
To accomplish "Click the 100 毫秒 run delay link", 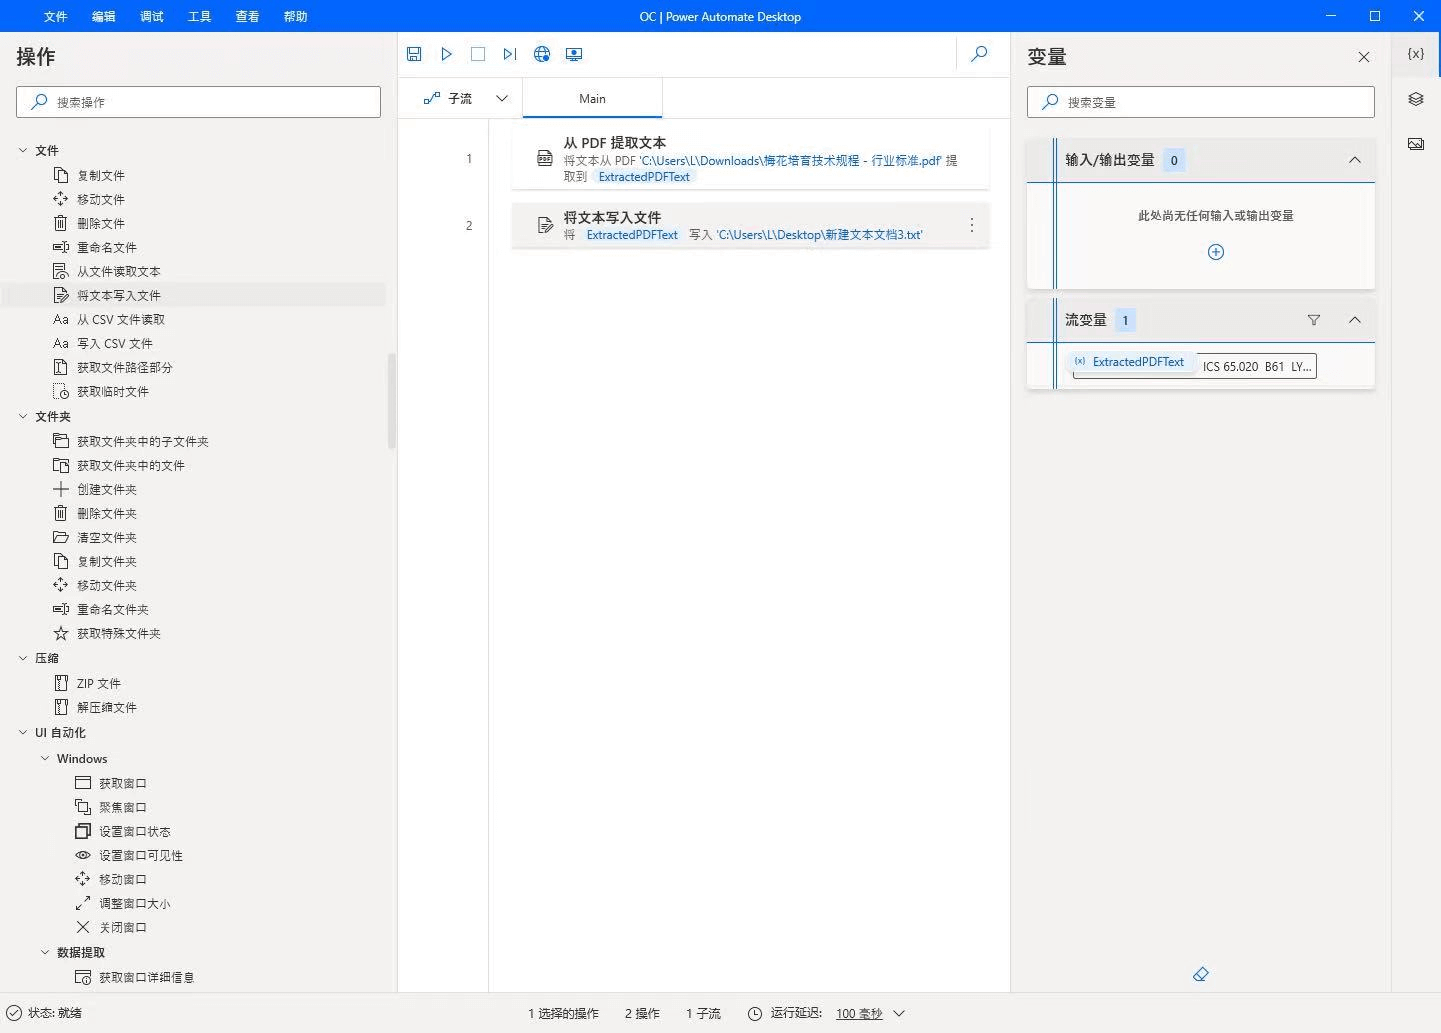I will [x=859, y=1013].
